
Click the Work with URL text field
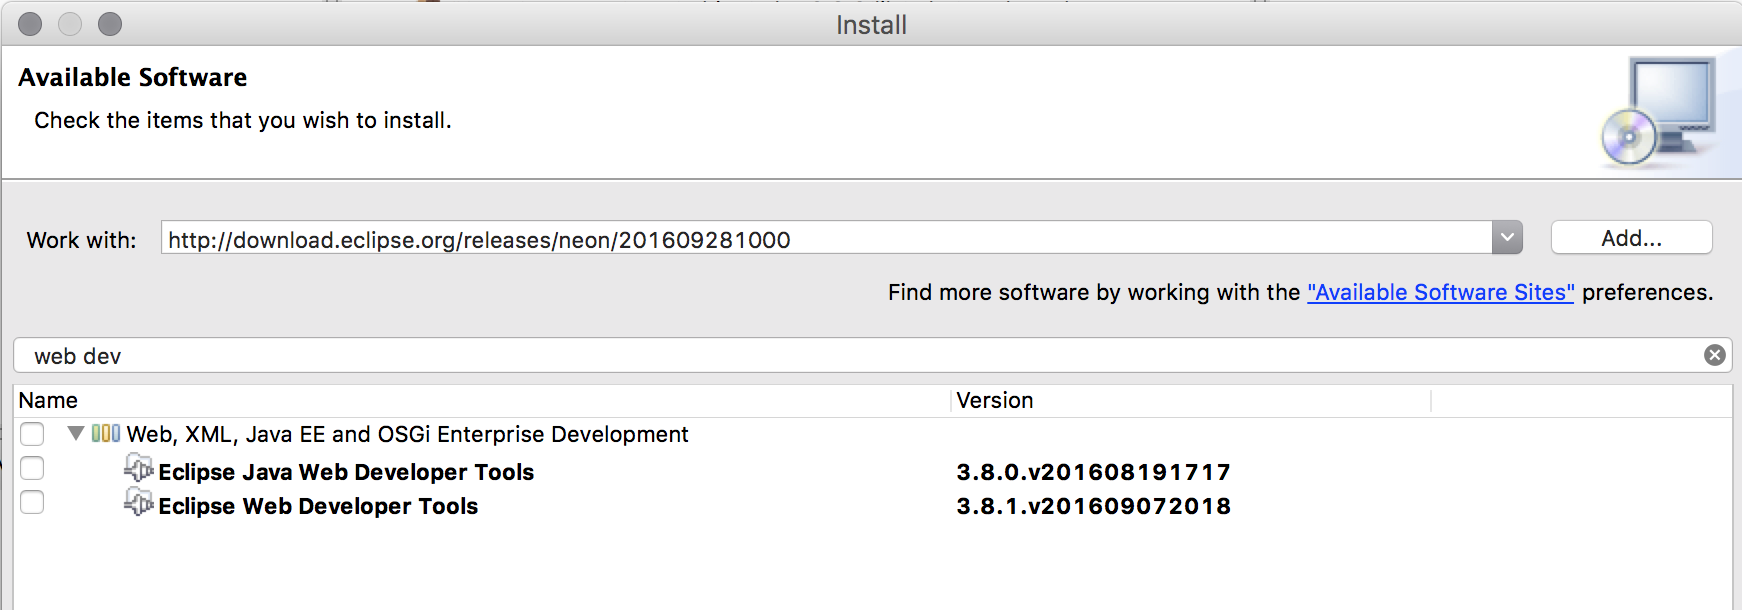point(826,239)
